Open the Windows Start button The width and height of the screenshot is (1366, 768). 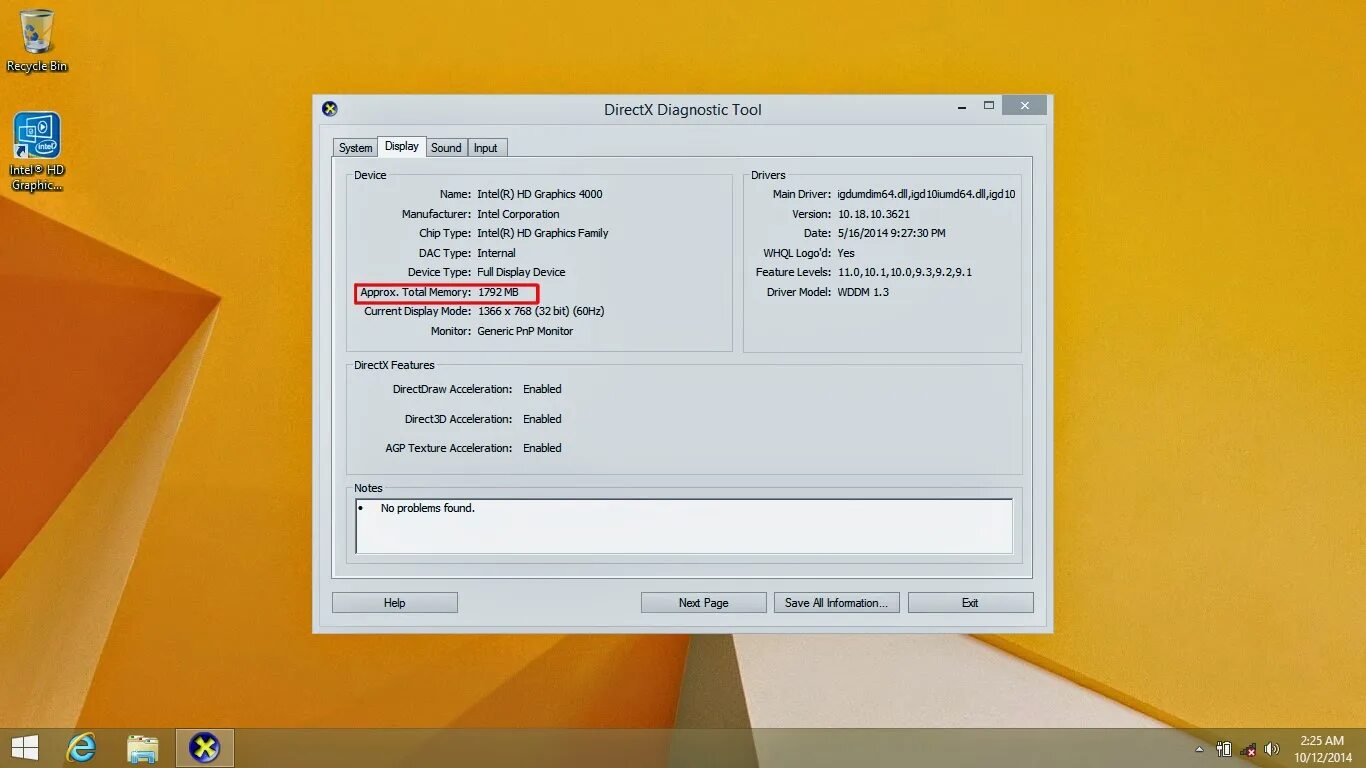[24, 748]
